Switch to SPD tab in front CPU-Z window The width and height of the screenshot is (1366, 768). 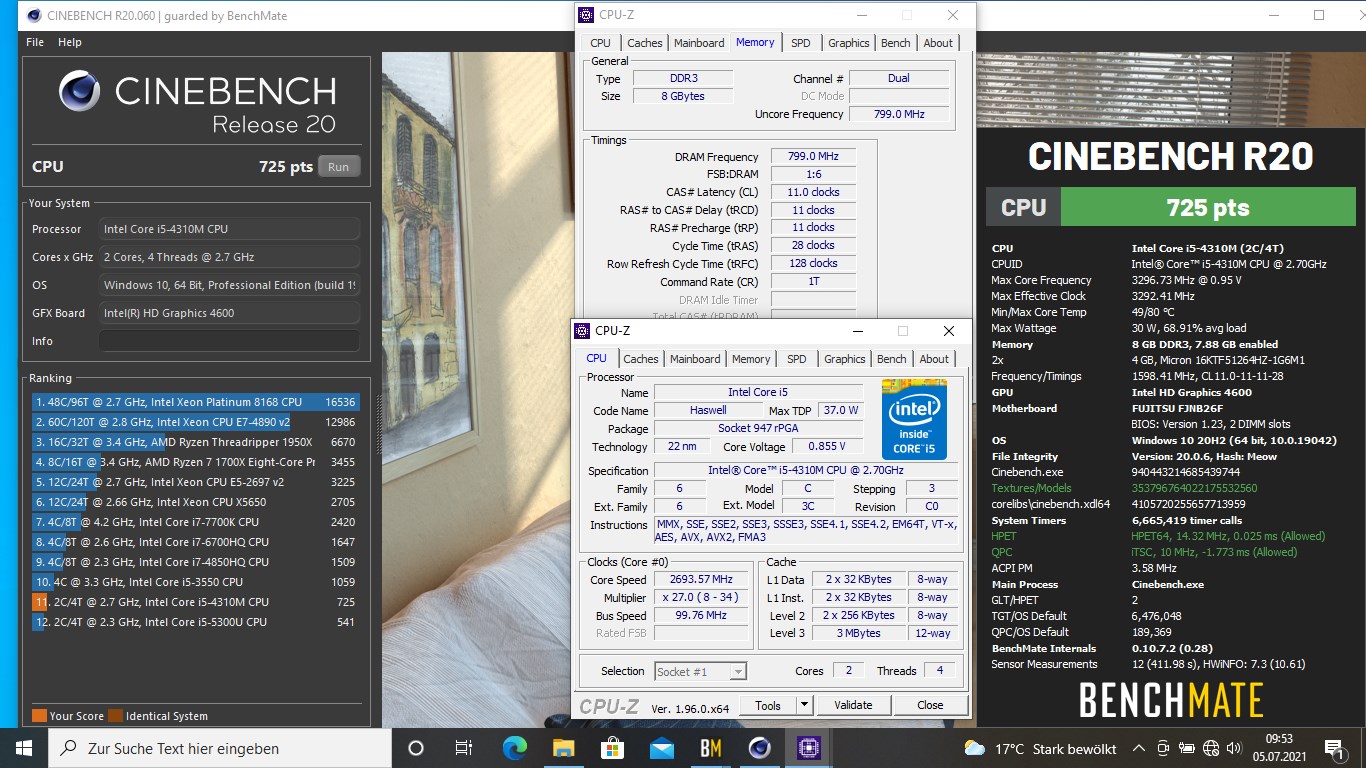point(797,359)
